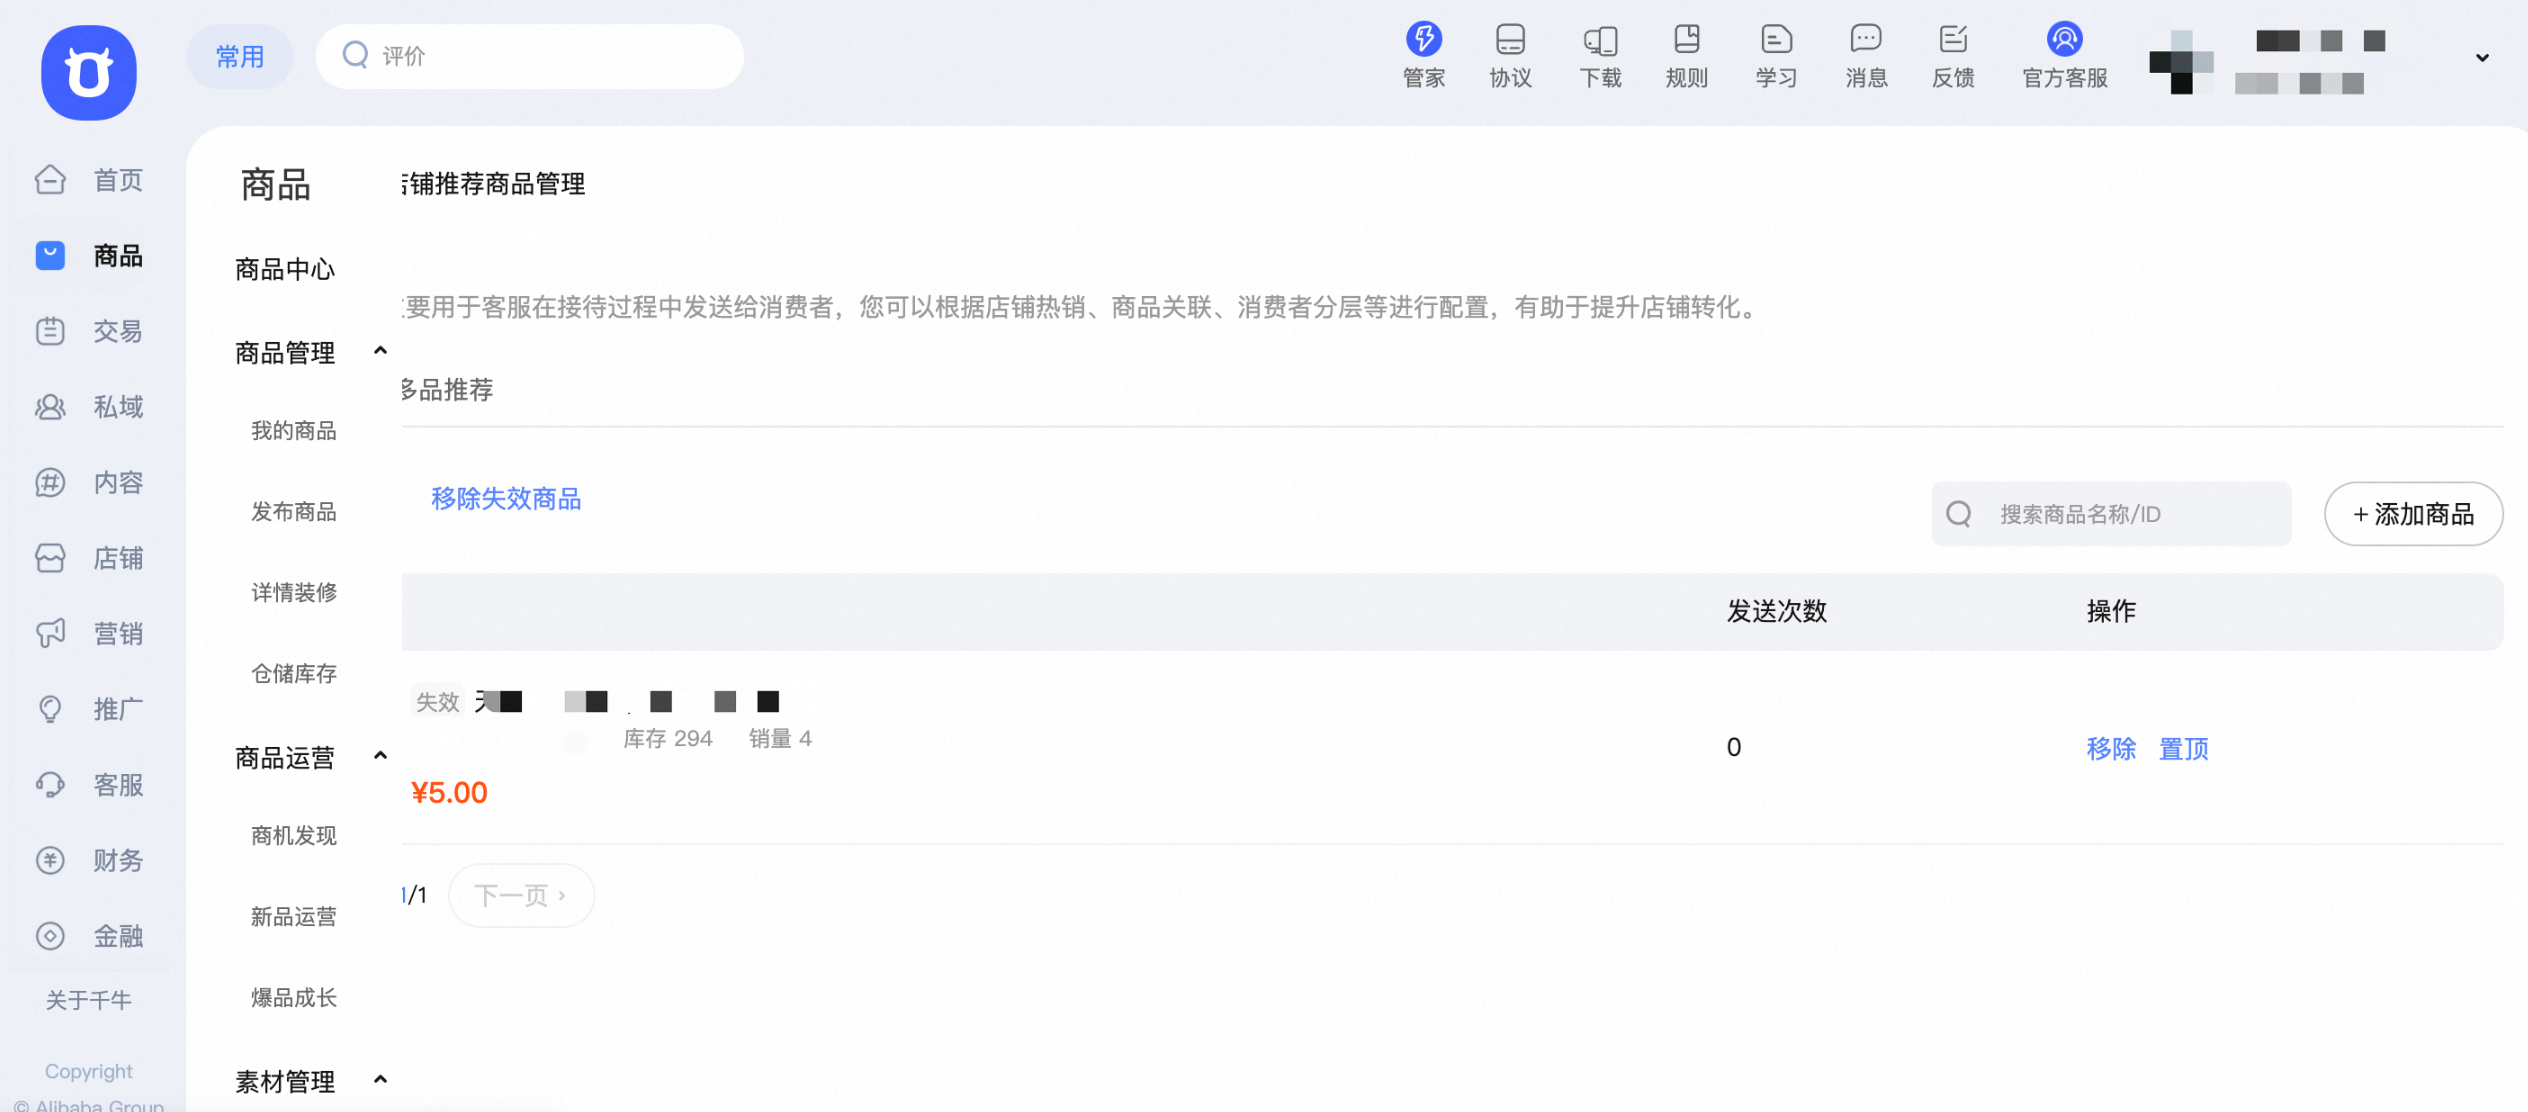Open 推广 lightbulb icon in sidebar
Screen dimensions: 2528x1112
point(50,709)
